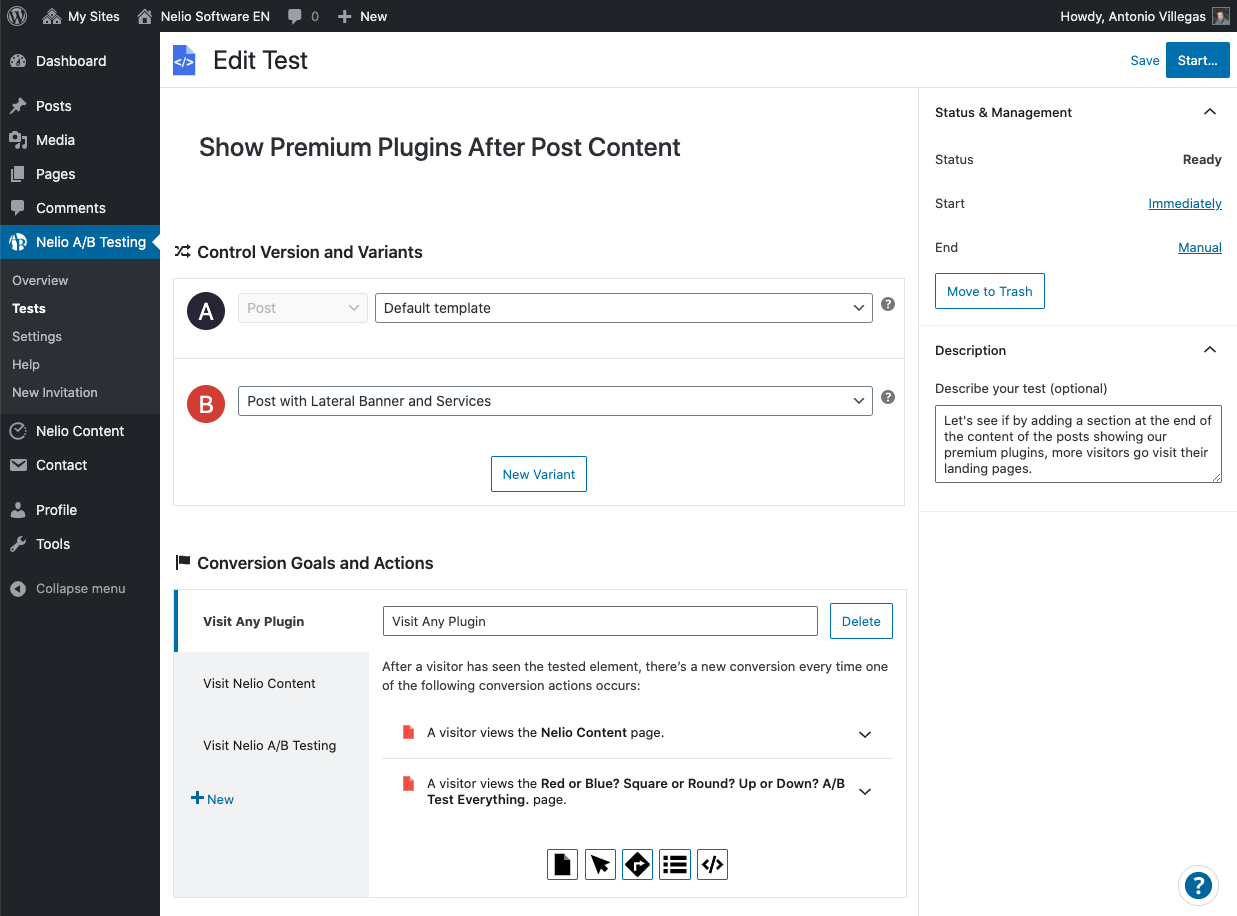Select the Visit Nelio Content goal tab
This screenshot has width=1237, height=916.
coord(271,683)
